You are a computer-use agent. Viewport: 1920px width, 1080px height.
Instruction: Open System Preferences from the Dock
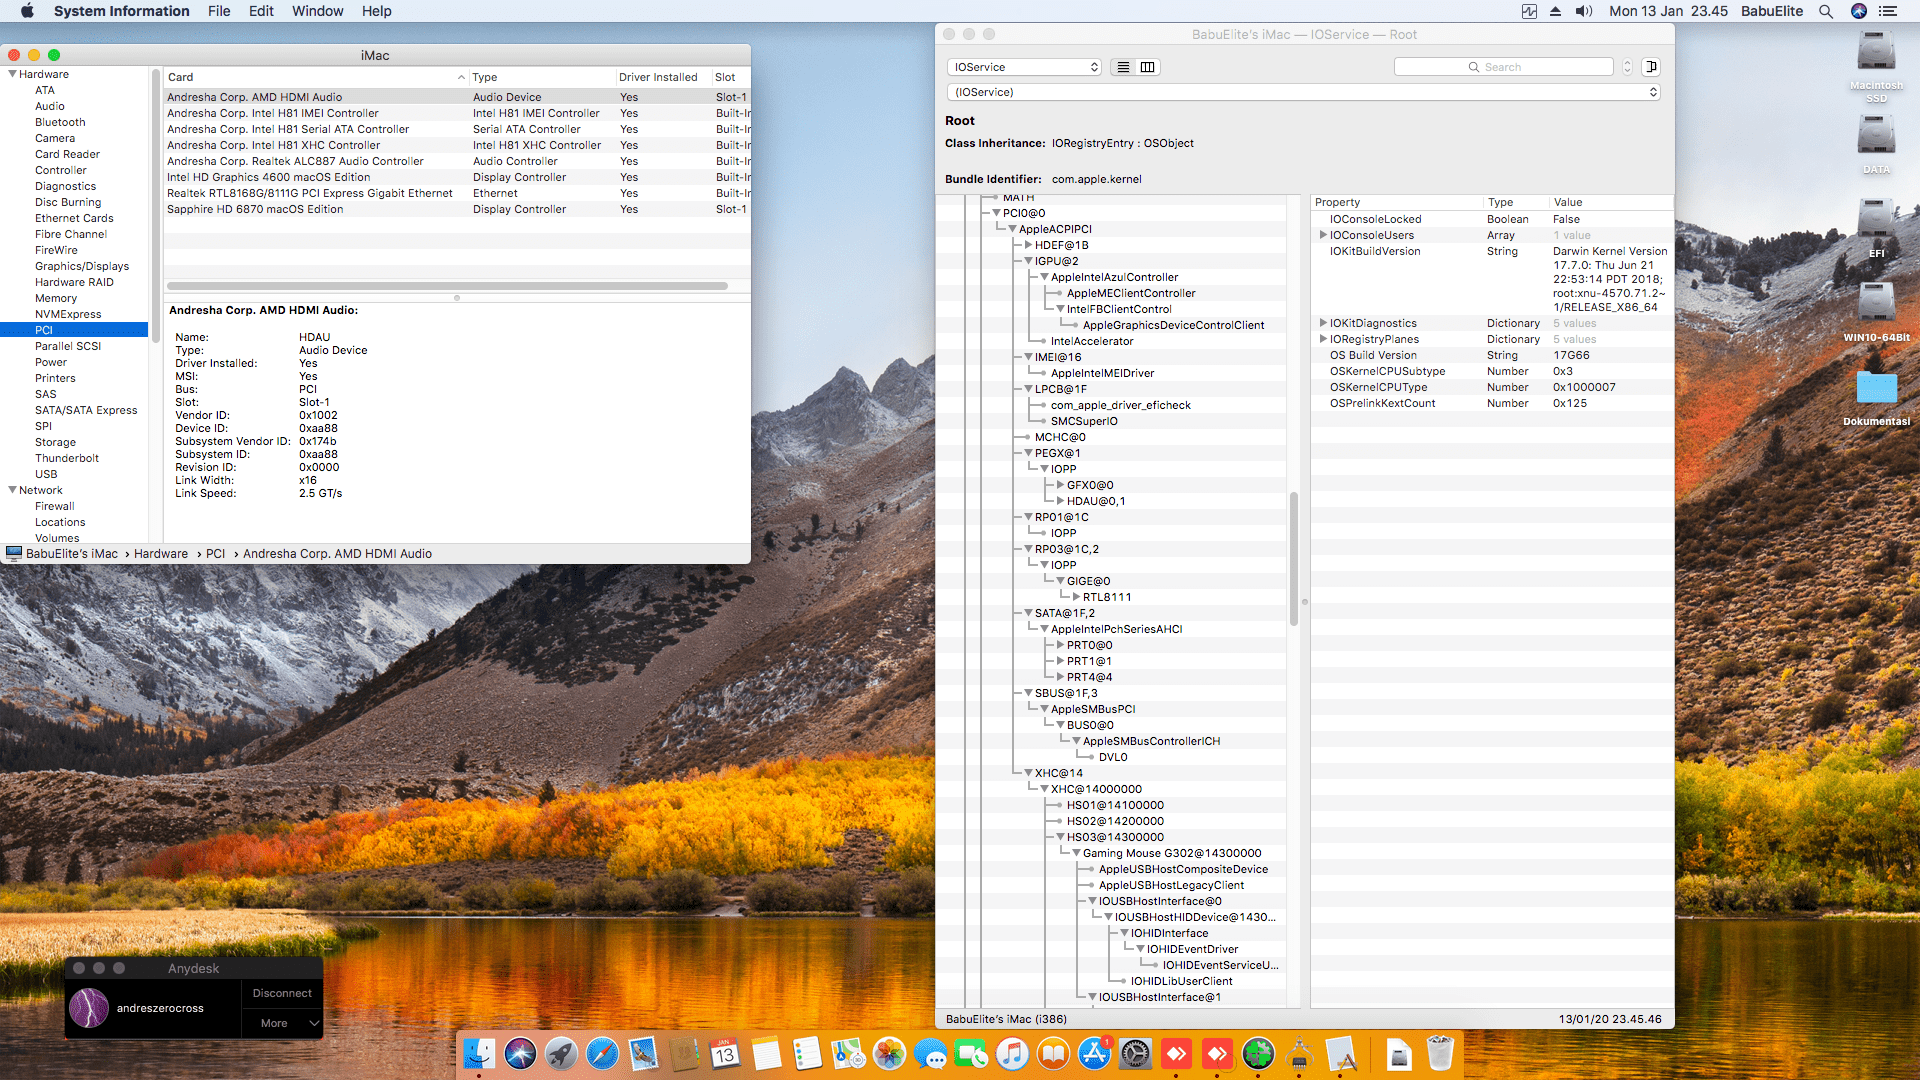(1135, 1055)
